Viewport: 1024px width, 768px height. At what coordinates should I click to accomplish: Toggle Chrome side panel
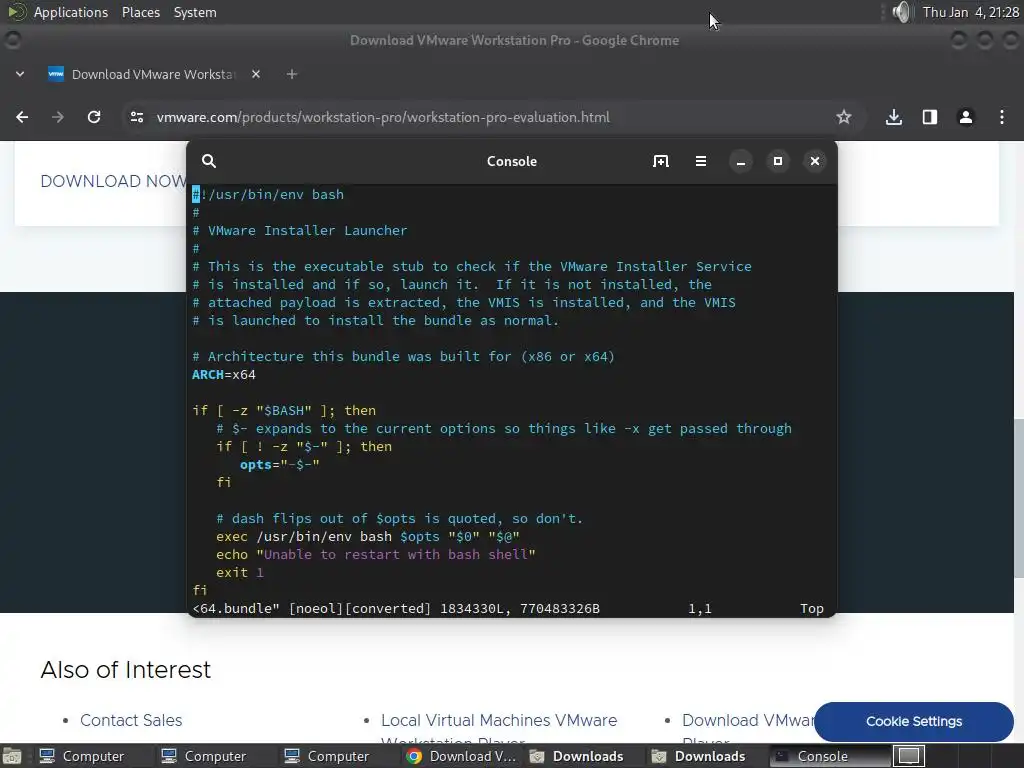(x=930, y=117)
